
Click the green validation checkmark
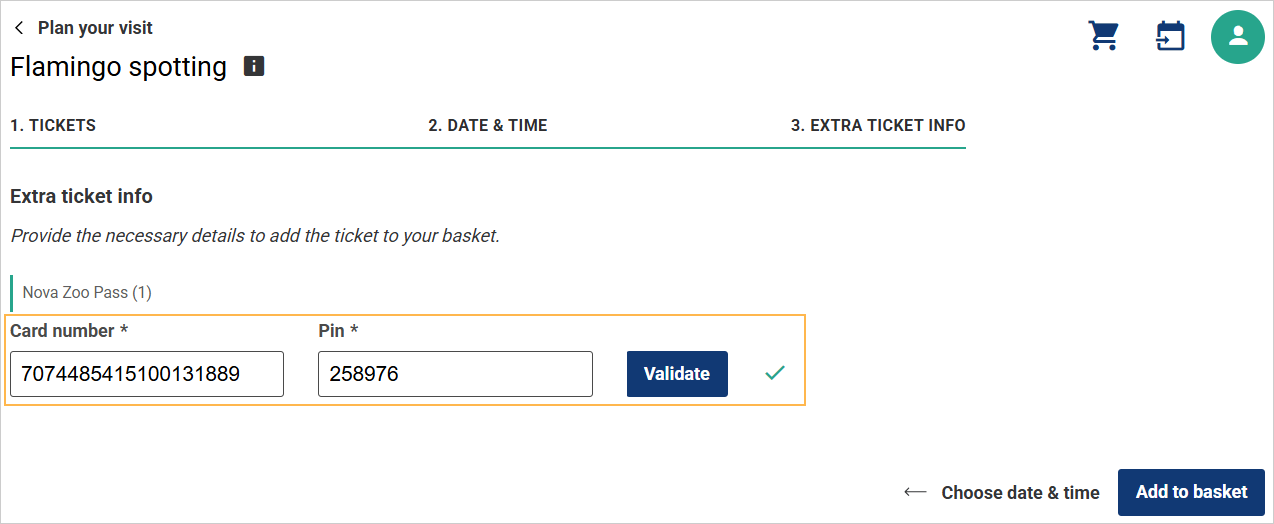click(775, 373)
